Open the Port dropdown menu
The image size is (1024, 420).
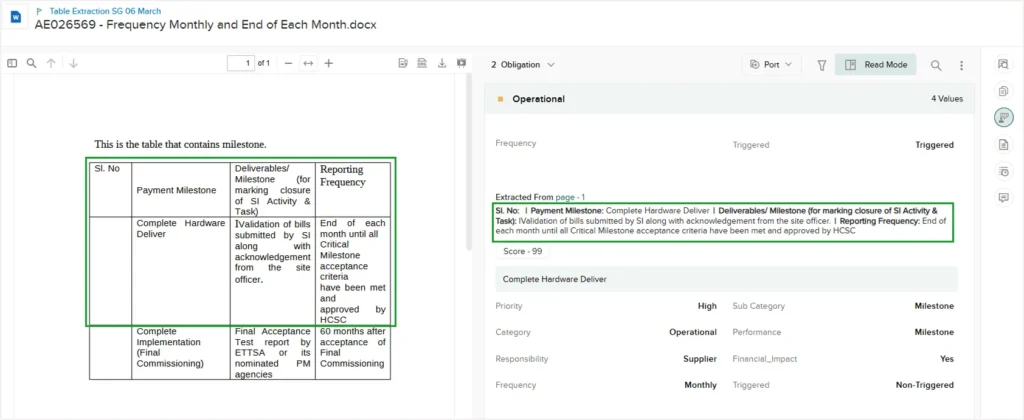[770, 65]
